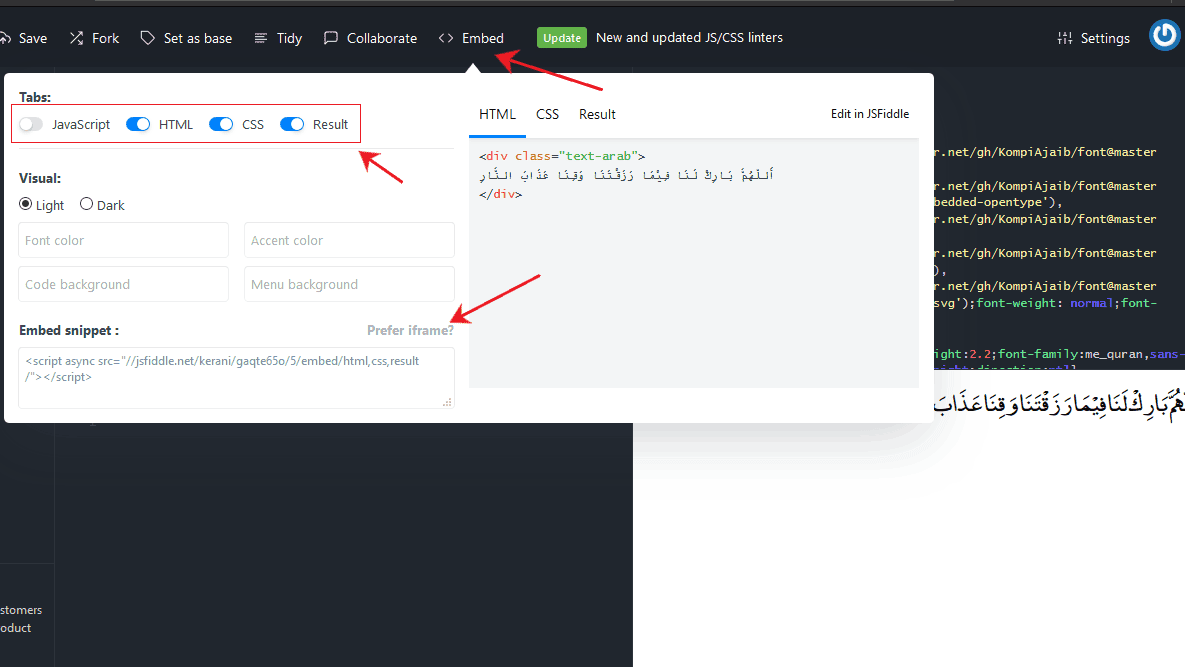
Task: Click the Save cloud icon
Action: (5, 38)
